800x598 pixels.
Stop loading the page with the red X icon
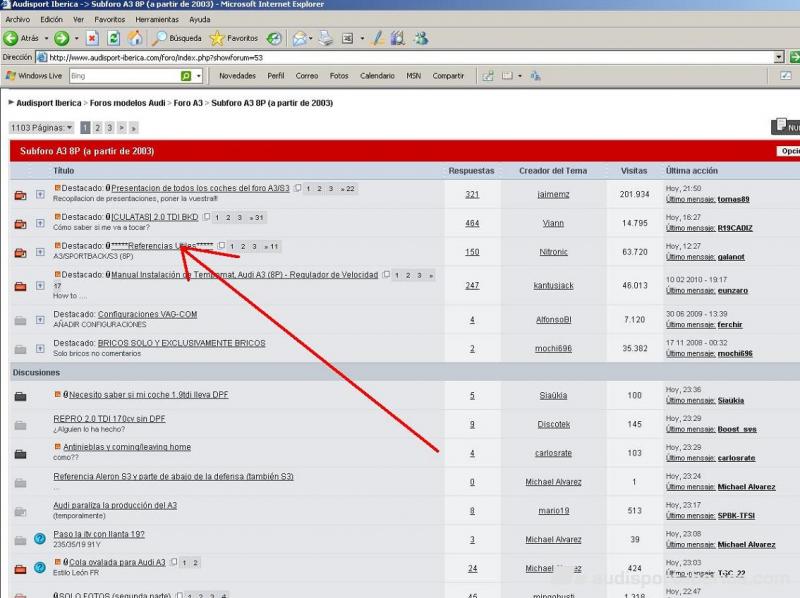click(x=92, y=38)
